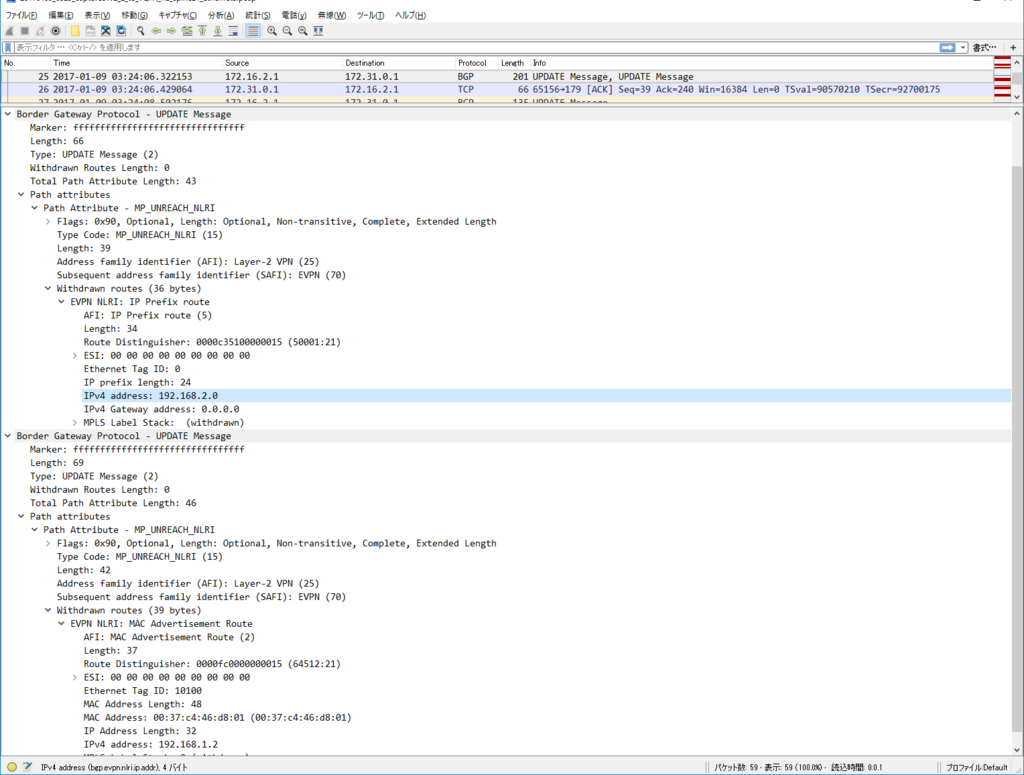1024x775 pixels.
Task: Toggle auto-scroll during live capture
Action: [x=233, y=31]
